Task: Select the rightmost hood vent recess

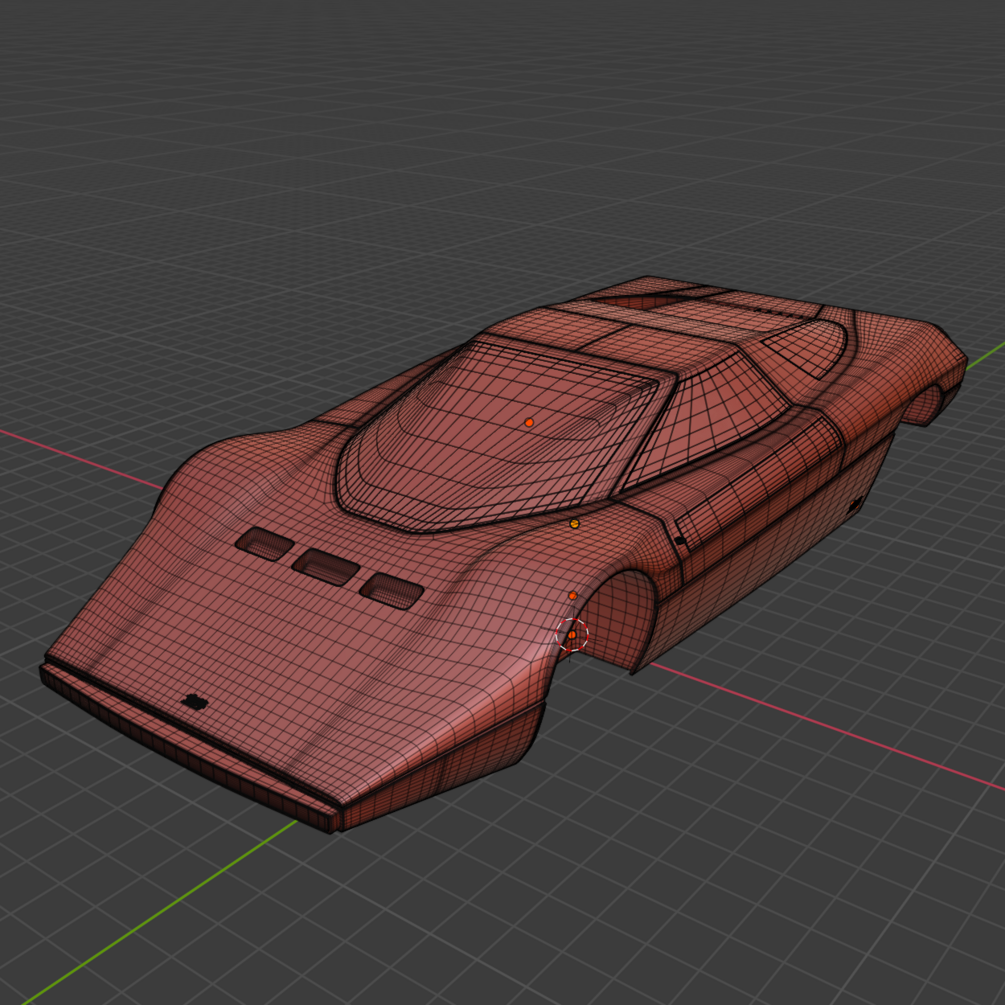Action: (392, 590)
